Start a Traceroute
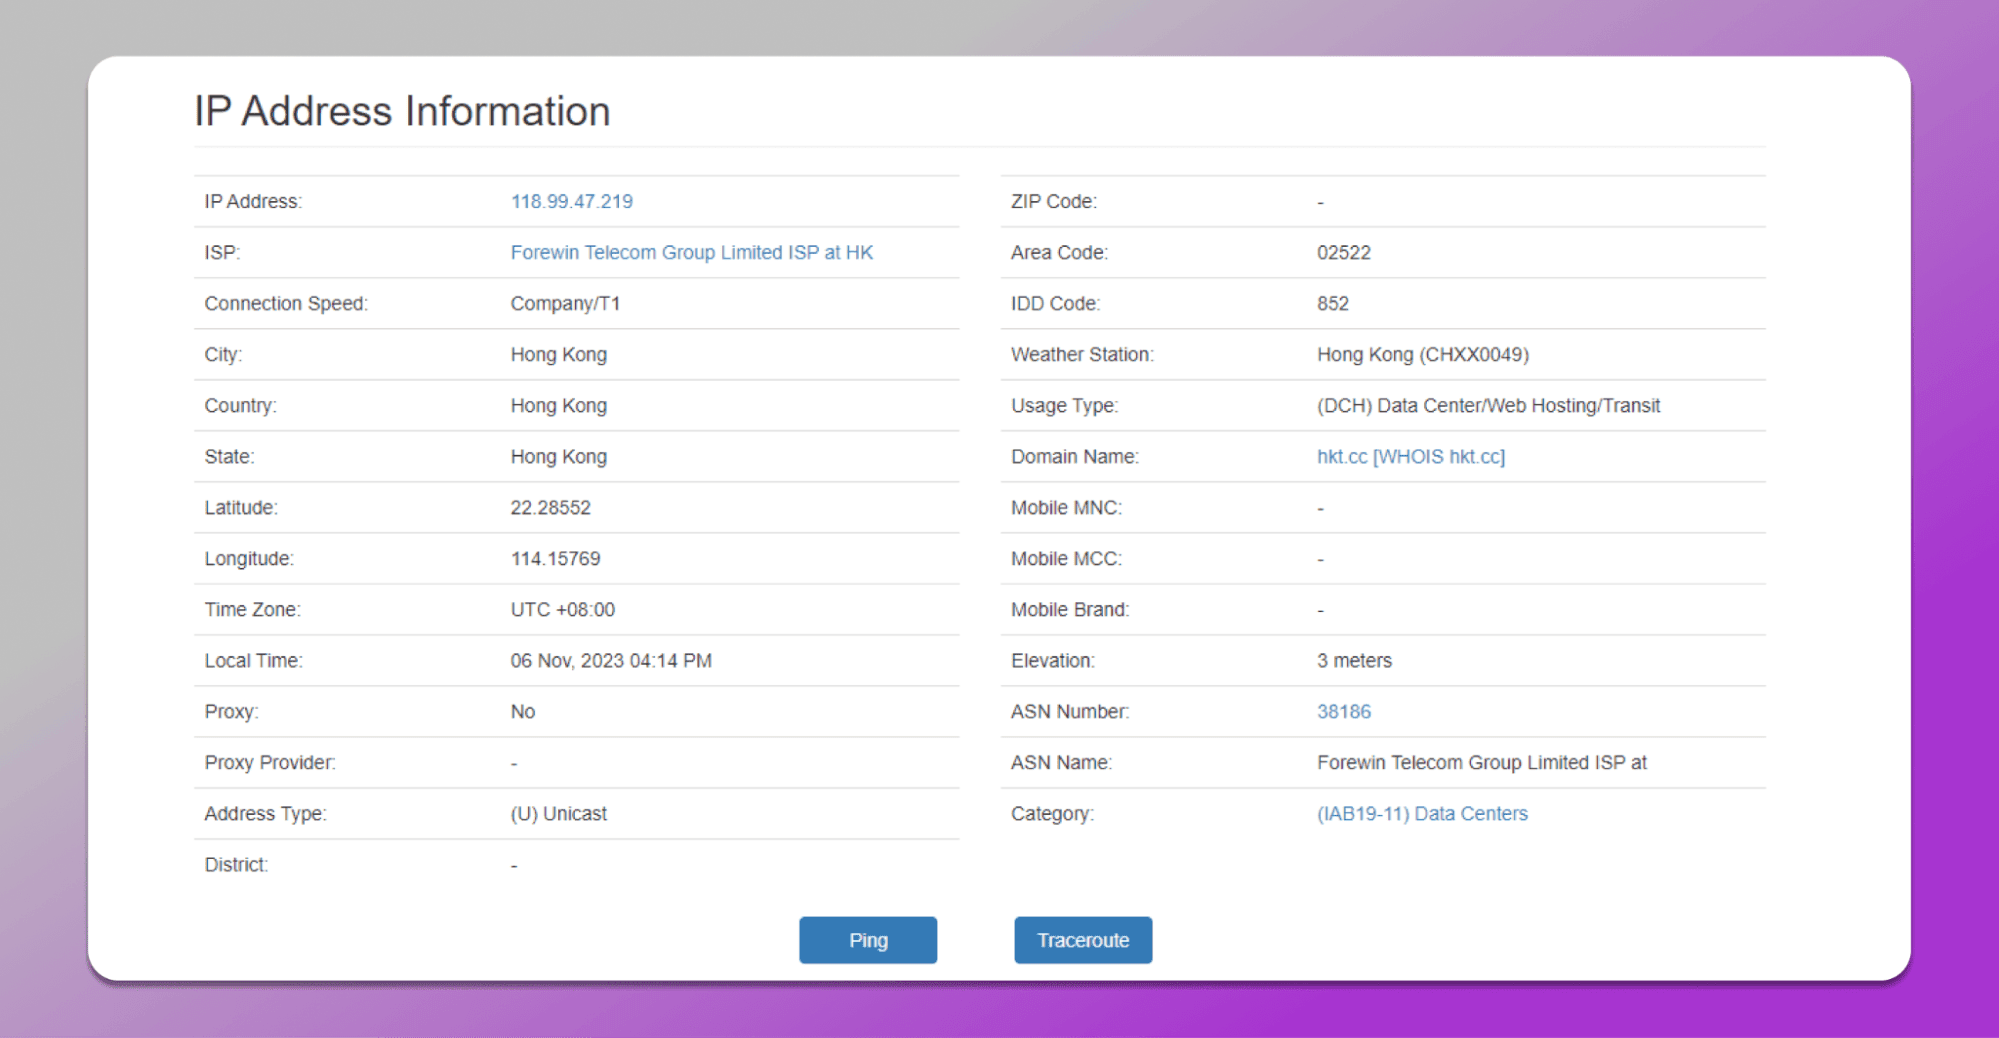Image resolution: width=1999 pixels, height=1038 pixels. point(1083,940)
